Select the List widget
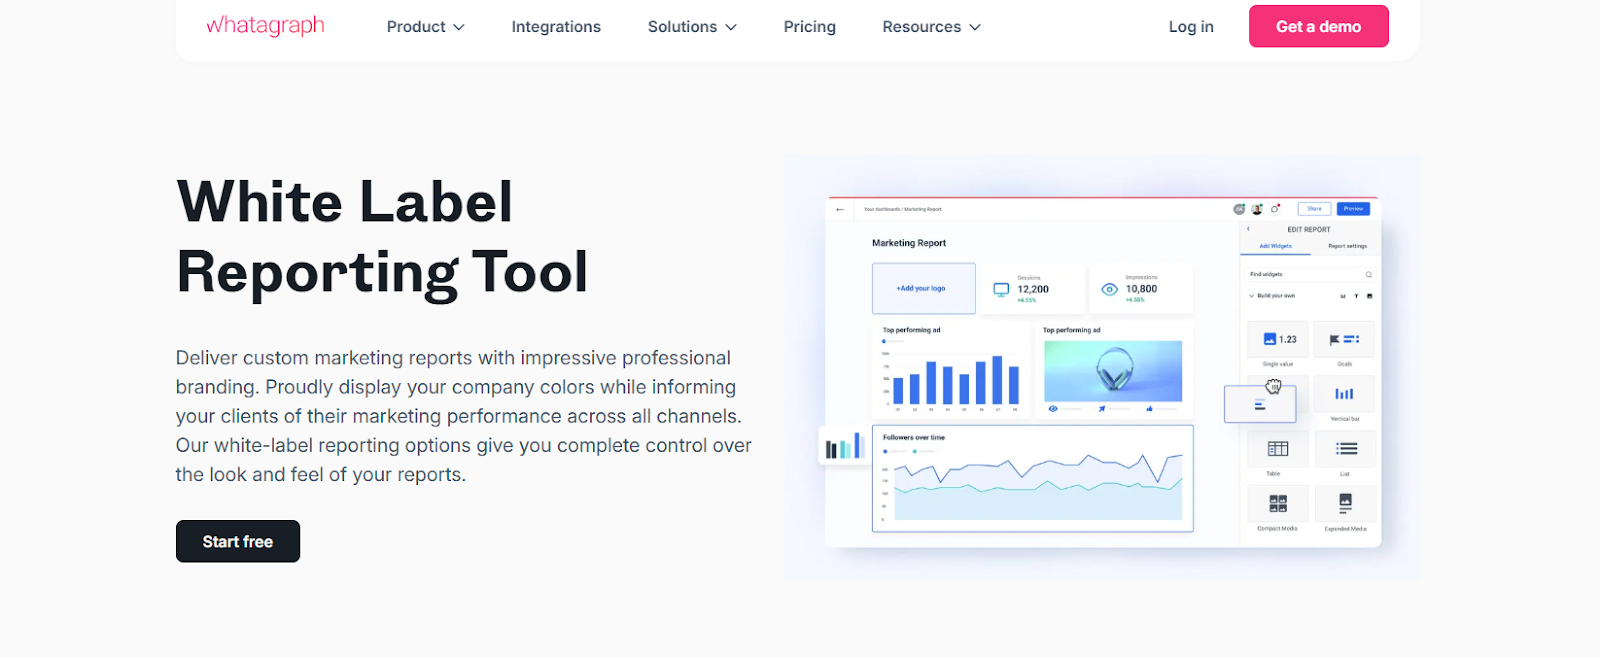Screen dimensions: 1600x657 (x=1346, y=449)
